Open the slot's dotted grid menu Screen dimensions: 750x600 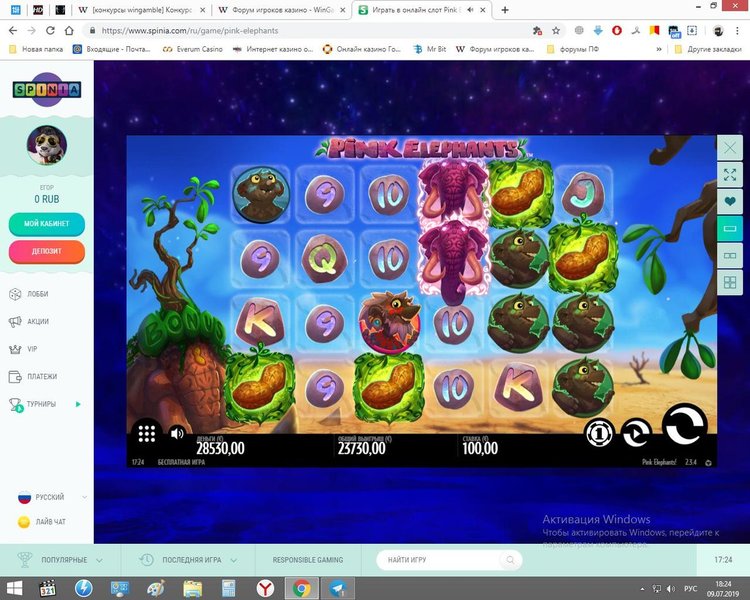[x=146, y=433]
